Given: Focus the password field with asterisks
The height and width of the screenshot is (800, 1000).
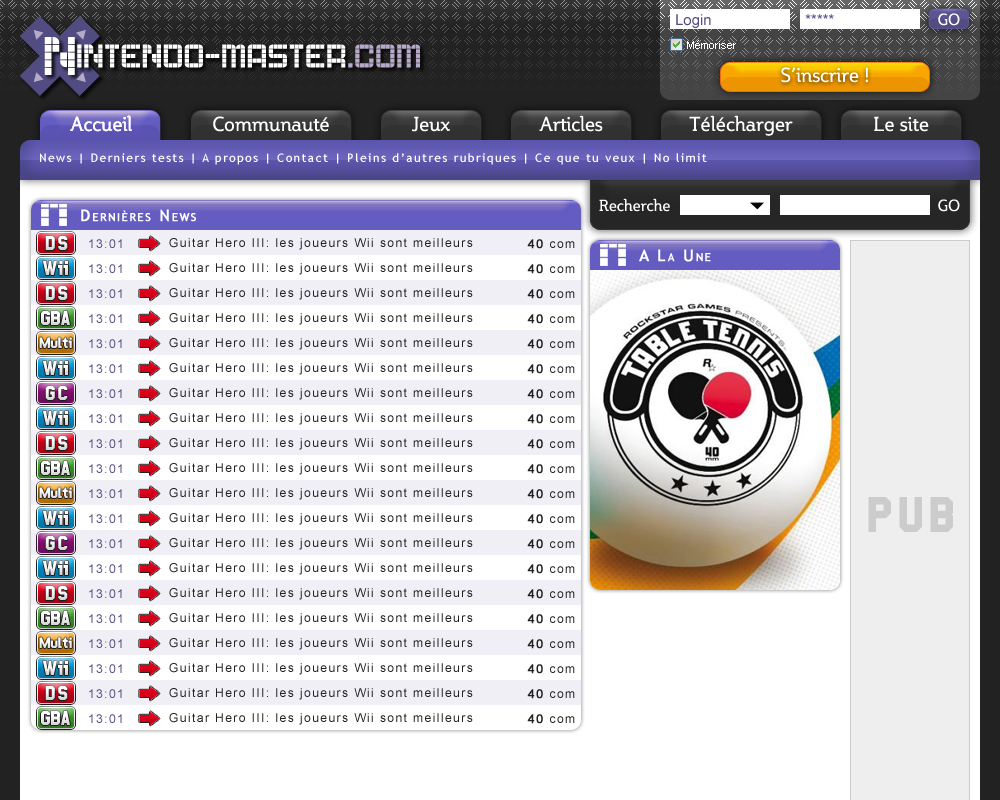Looking at the screenshot, I should (860, 19).
